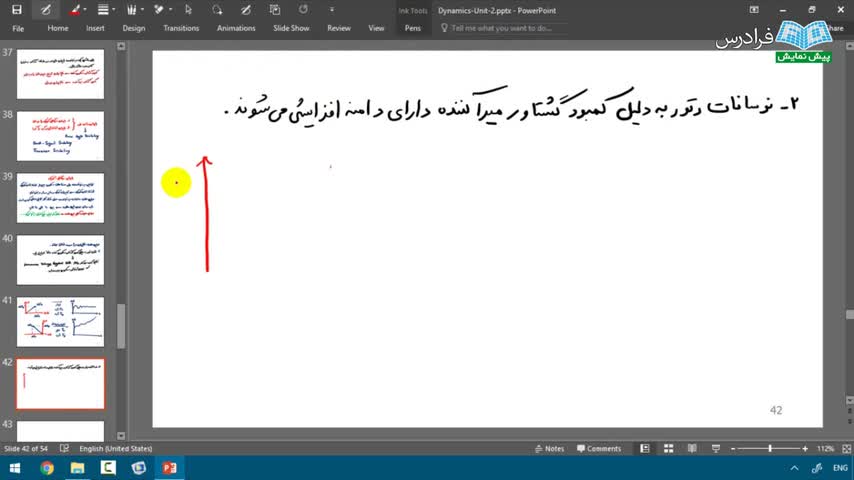Click the Ribbon Display Options icon
The height and width of the screenshot is (480, 854).
(x=754, y=10)
